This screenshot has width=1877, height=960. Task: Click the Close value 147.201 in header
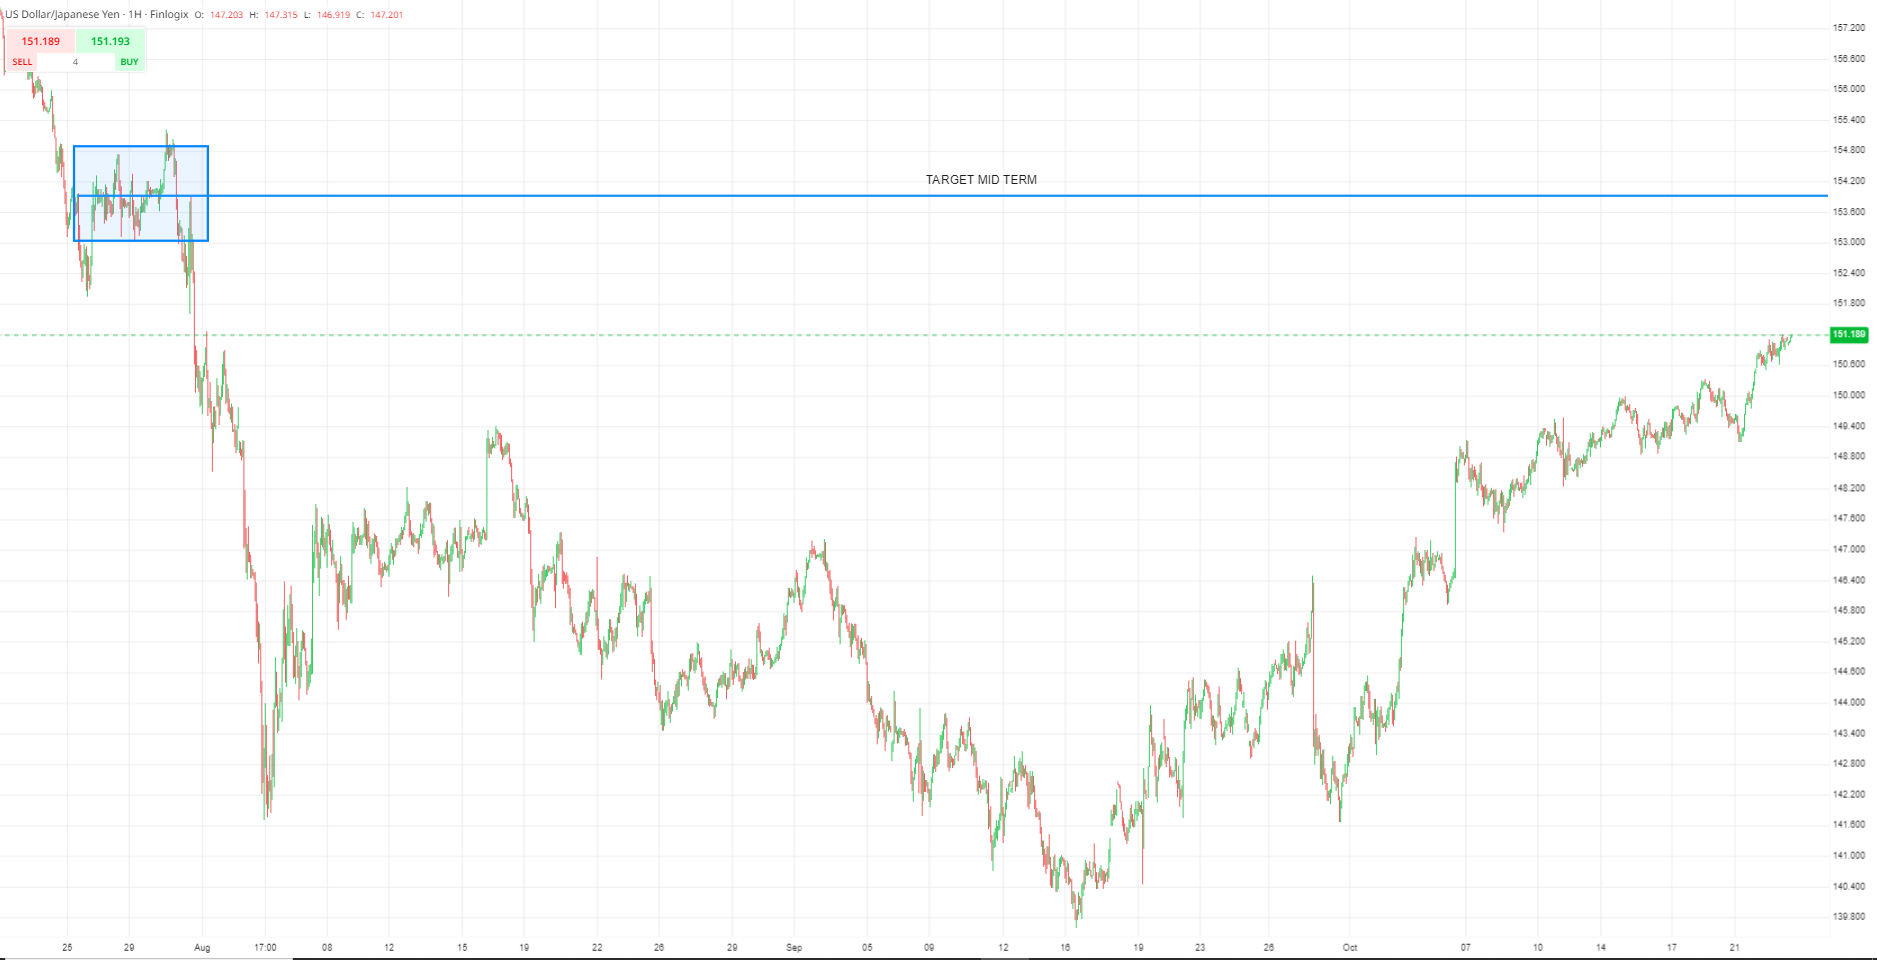click(386, 15)
